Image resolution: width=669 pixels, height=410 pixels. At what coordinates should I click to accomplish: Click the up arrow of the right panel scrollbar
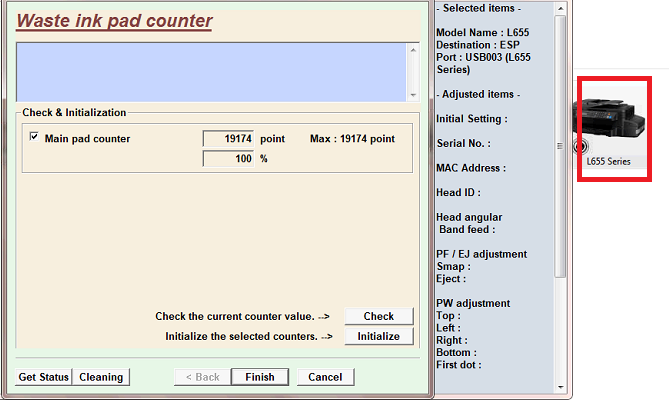(x=560, y=8)
